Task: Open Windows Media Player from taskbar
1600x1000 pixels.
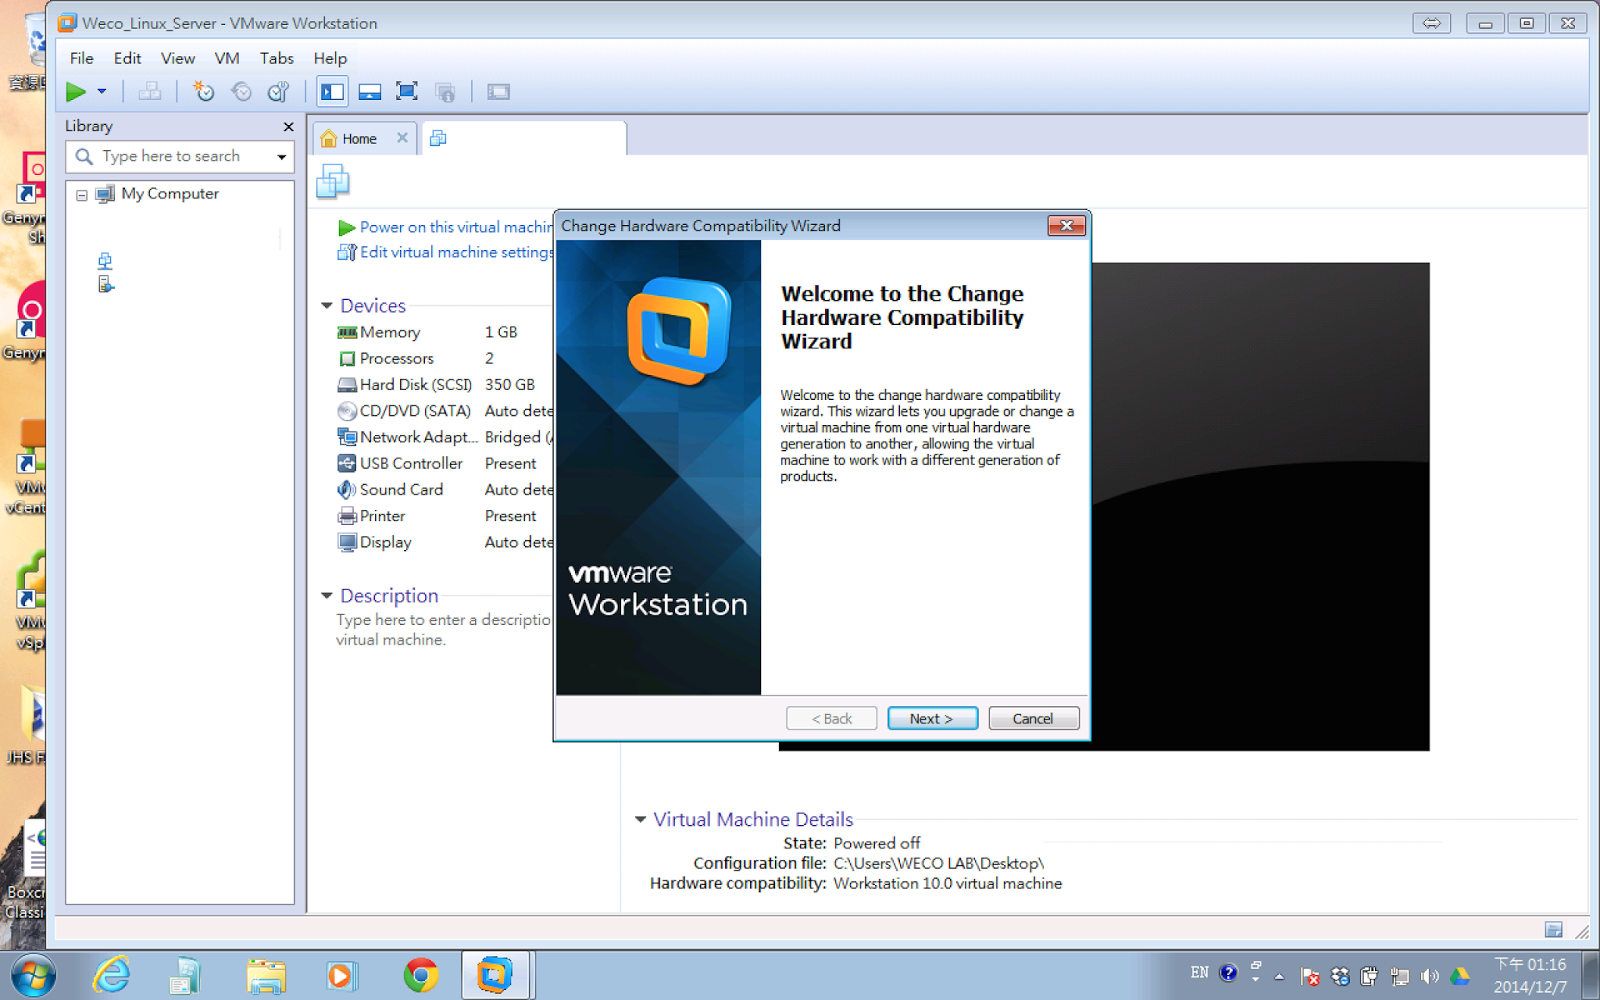Action: (341, 975)
